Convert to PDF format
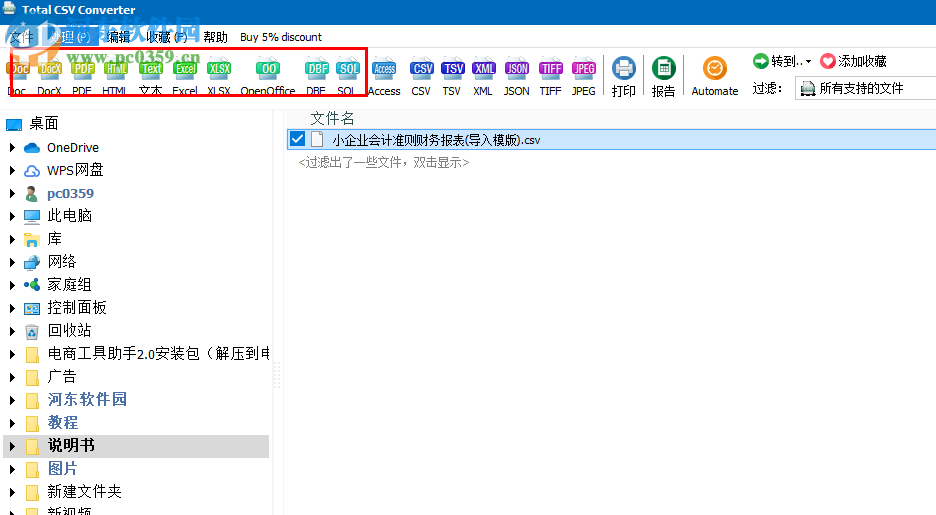 click(82, 77)
